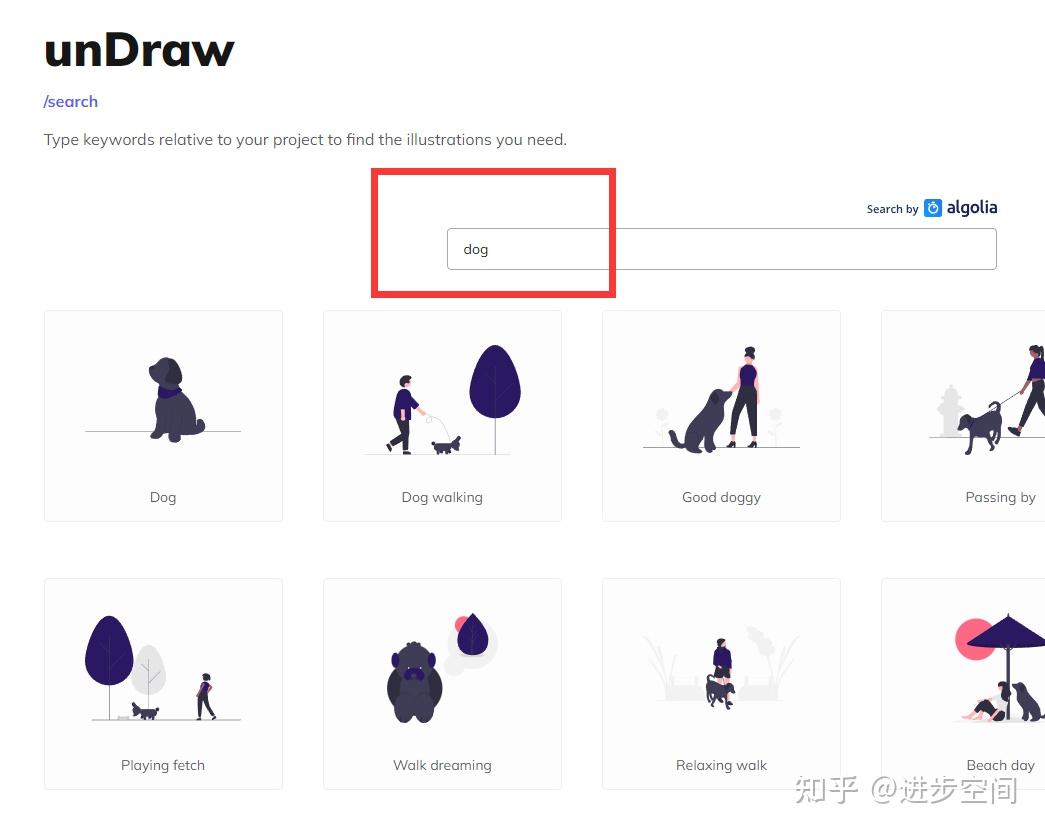The image size is (1045, 833).
Task: Open the Algolia logo link
Action: coord(960,208)
